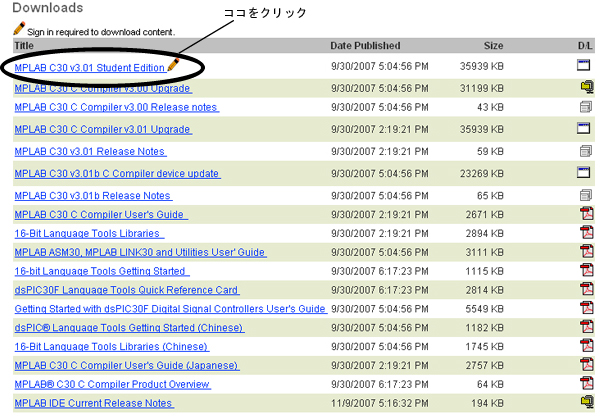Click PDF icon for Getting Started with dsPIC30F guide
Screen dimensions: 604x419
tap(587, 308)
